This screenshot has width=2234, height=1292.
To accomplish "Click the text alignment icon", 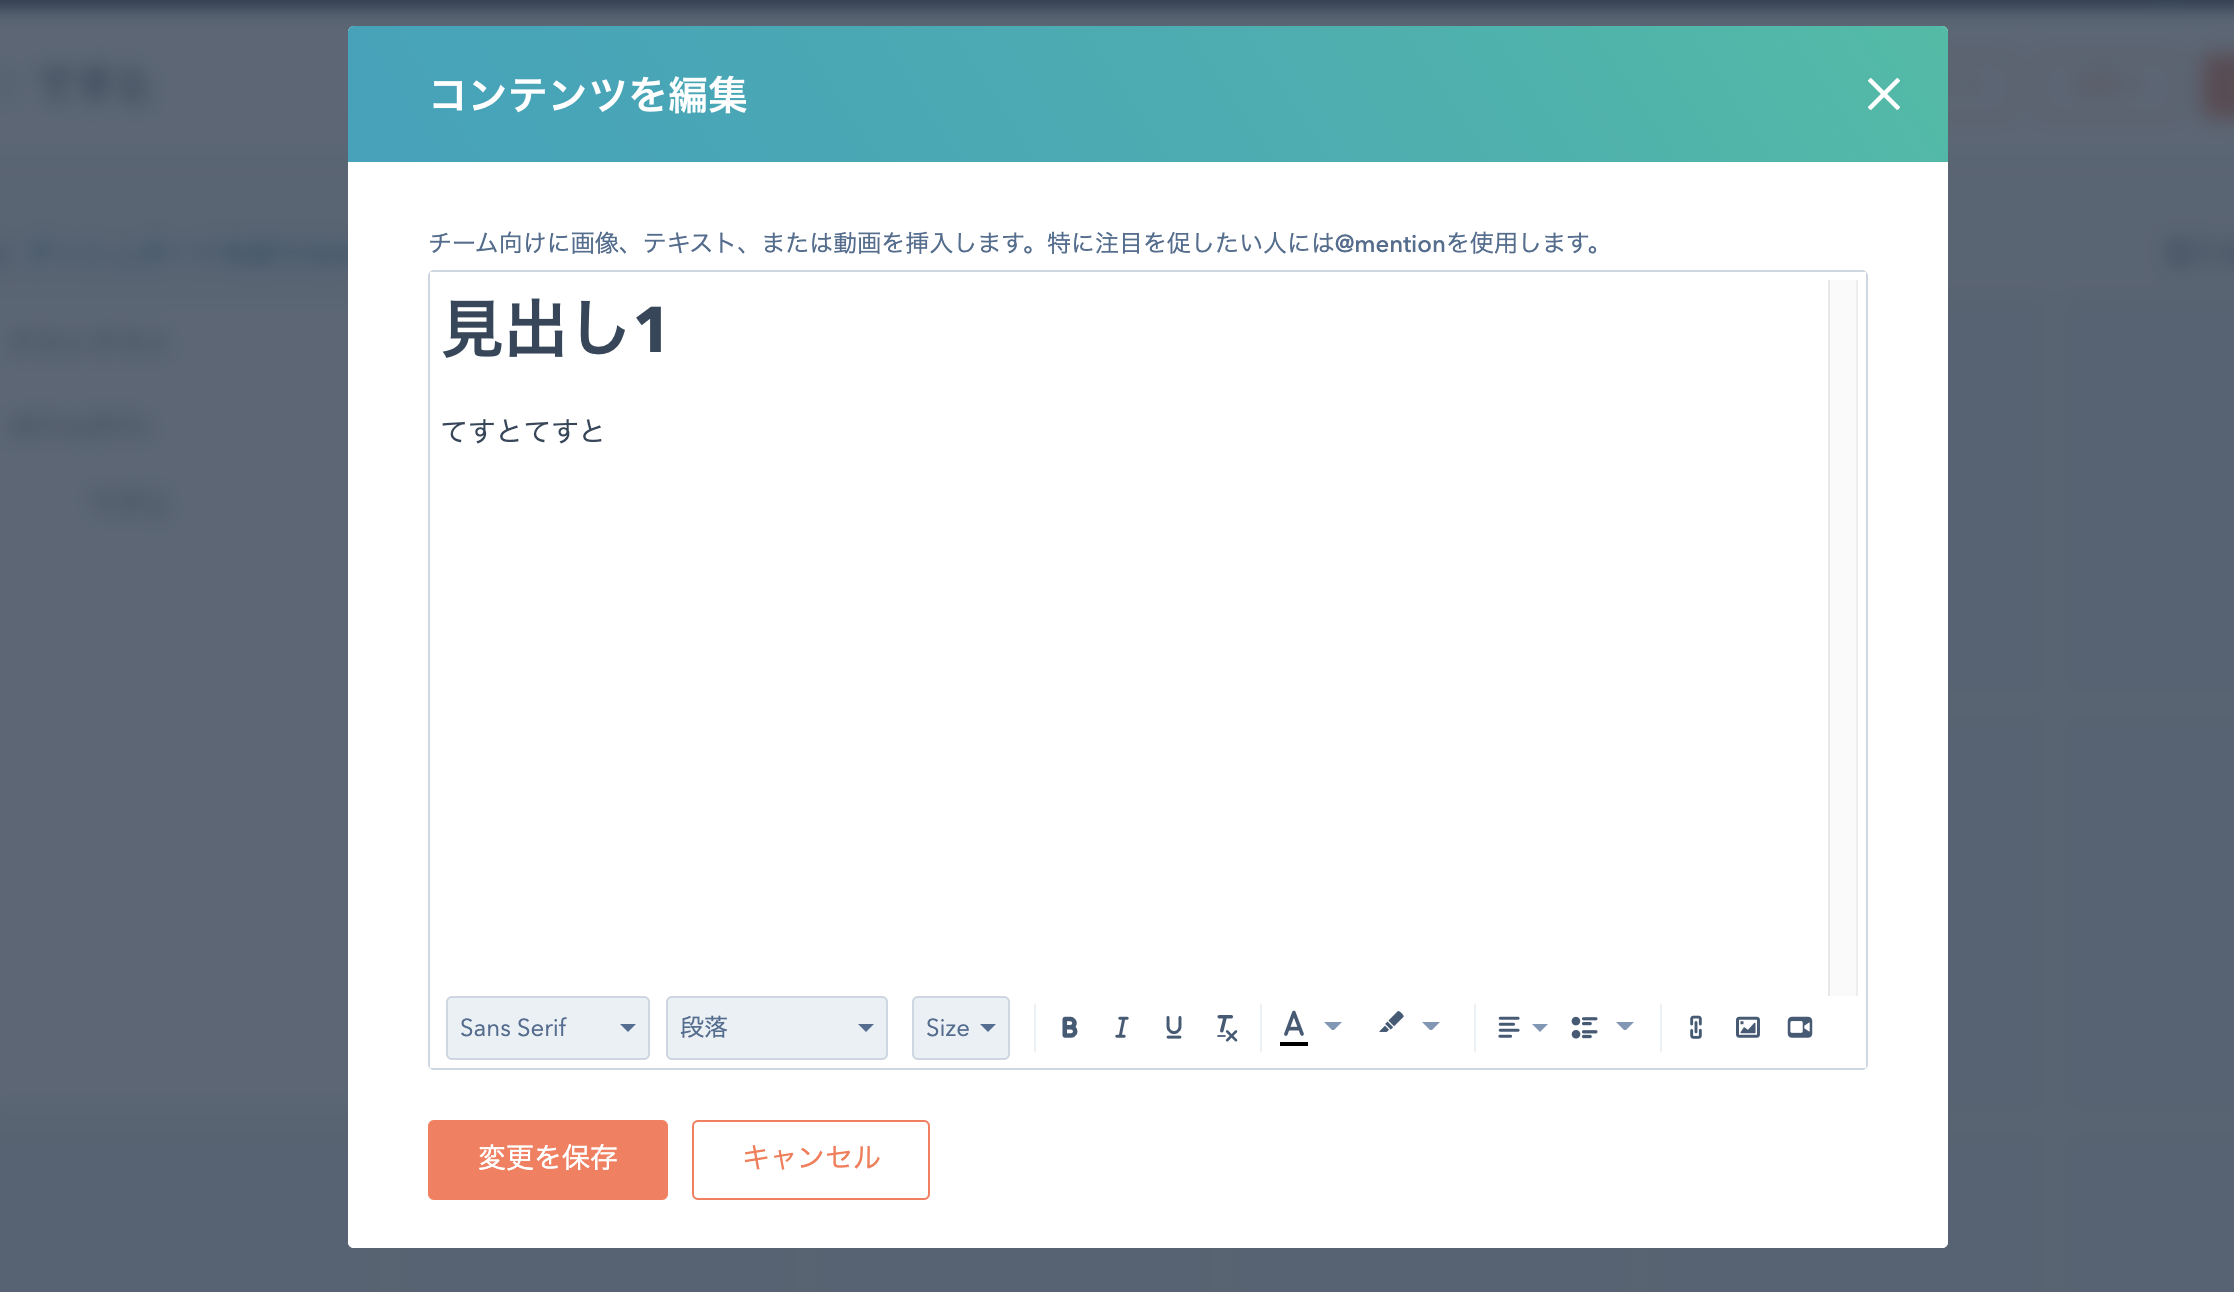I will coord(1508,1027).
